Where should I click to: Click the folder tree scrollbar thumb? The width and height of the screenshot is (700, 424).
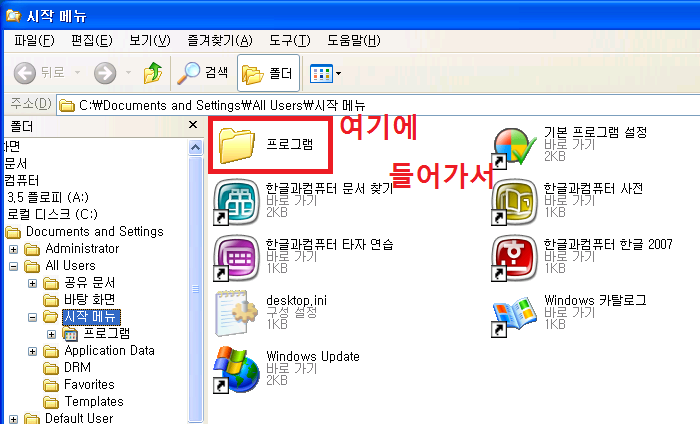coord(196,289)
